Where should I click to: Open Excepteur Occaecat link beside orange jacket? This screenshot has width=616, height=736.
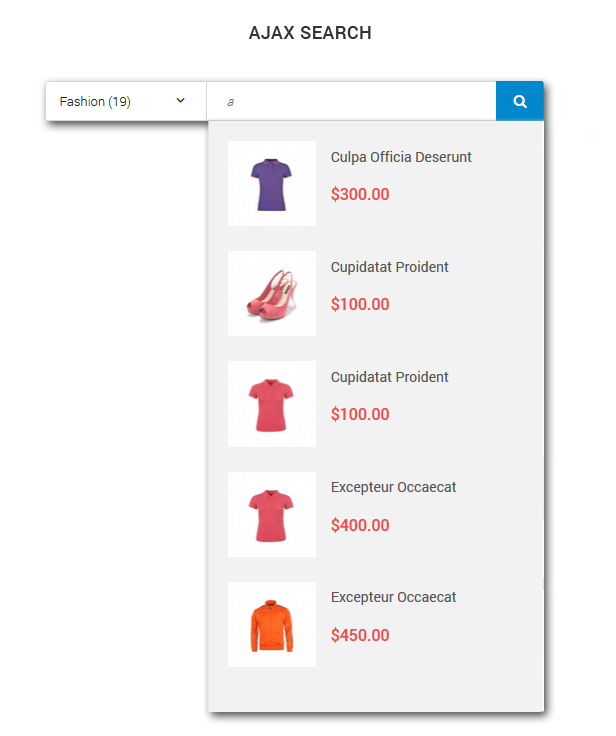(393, 597)
